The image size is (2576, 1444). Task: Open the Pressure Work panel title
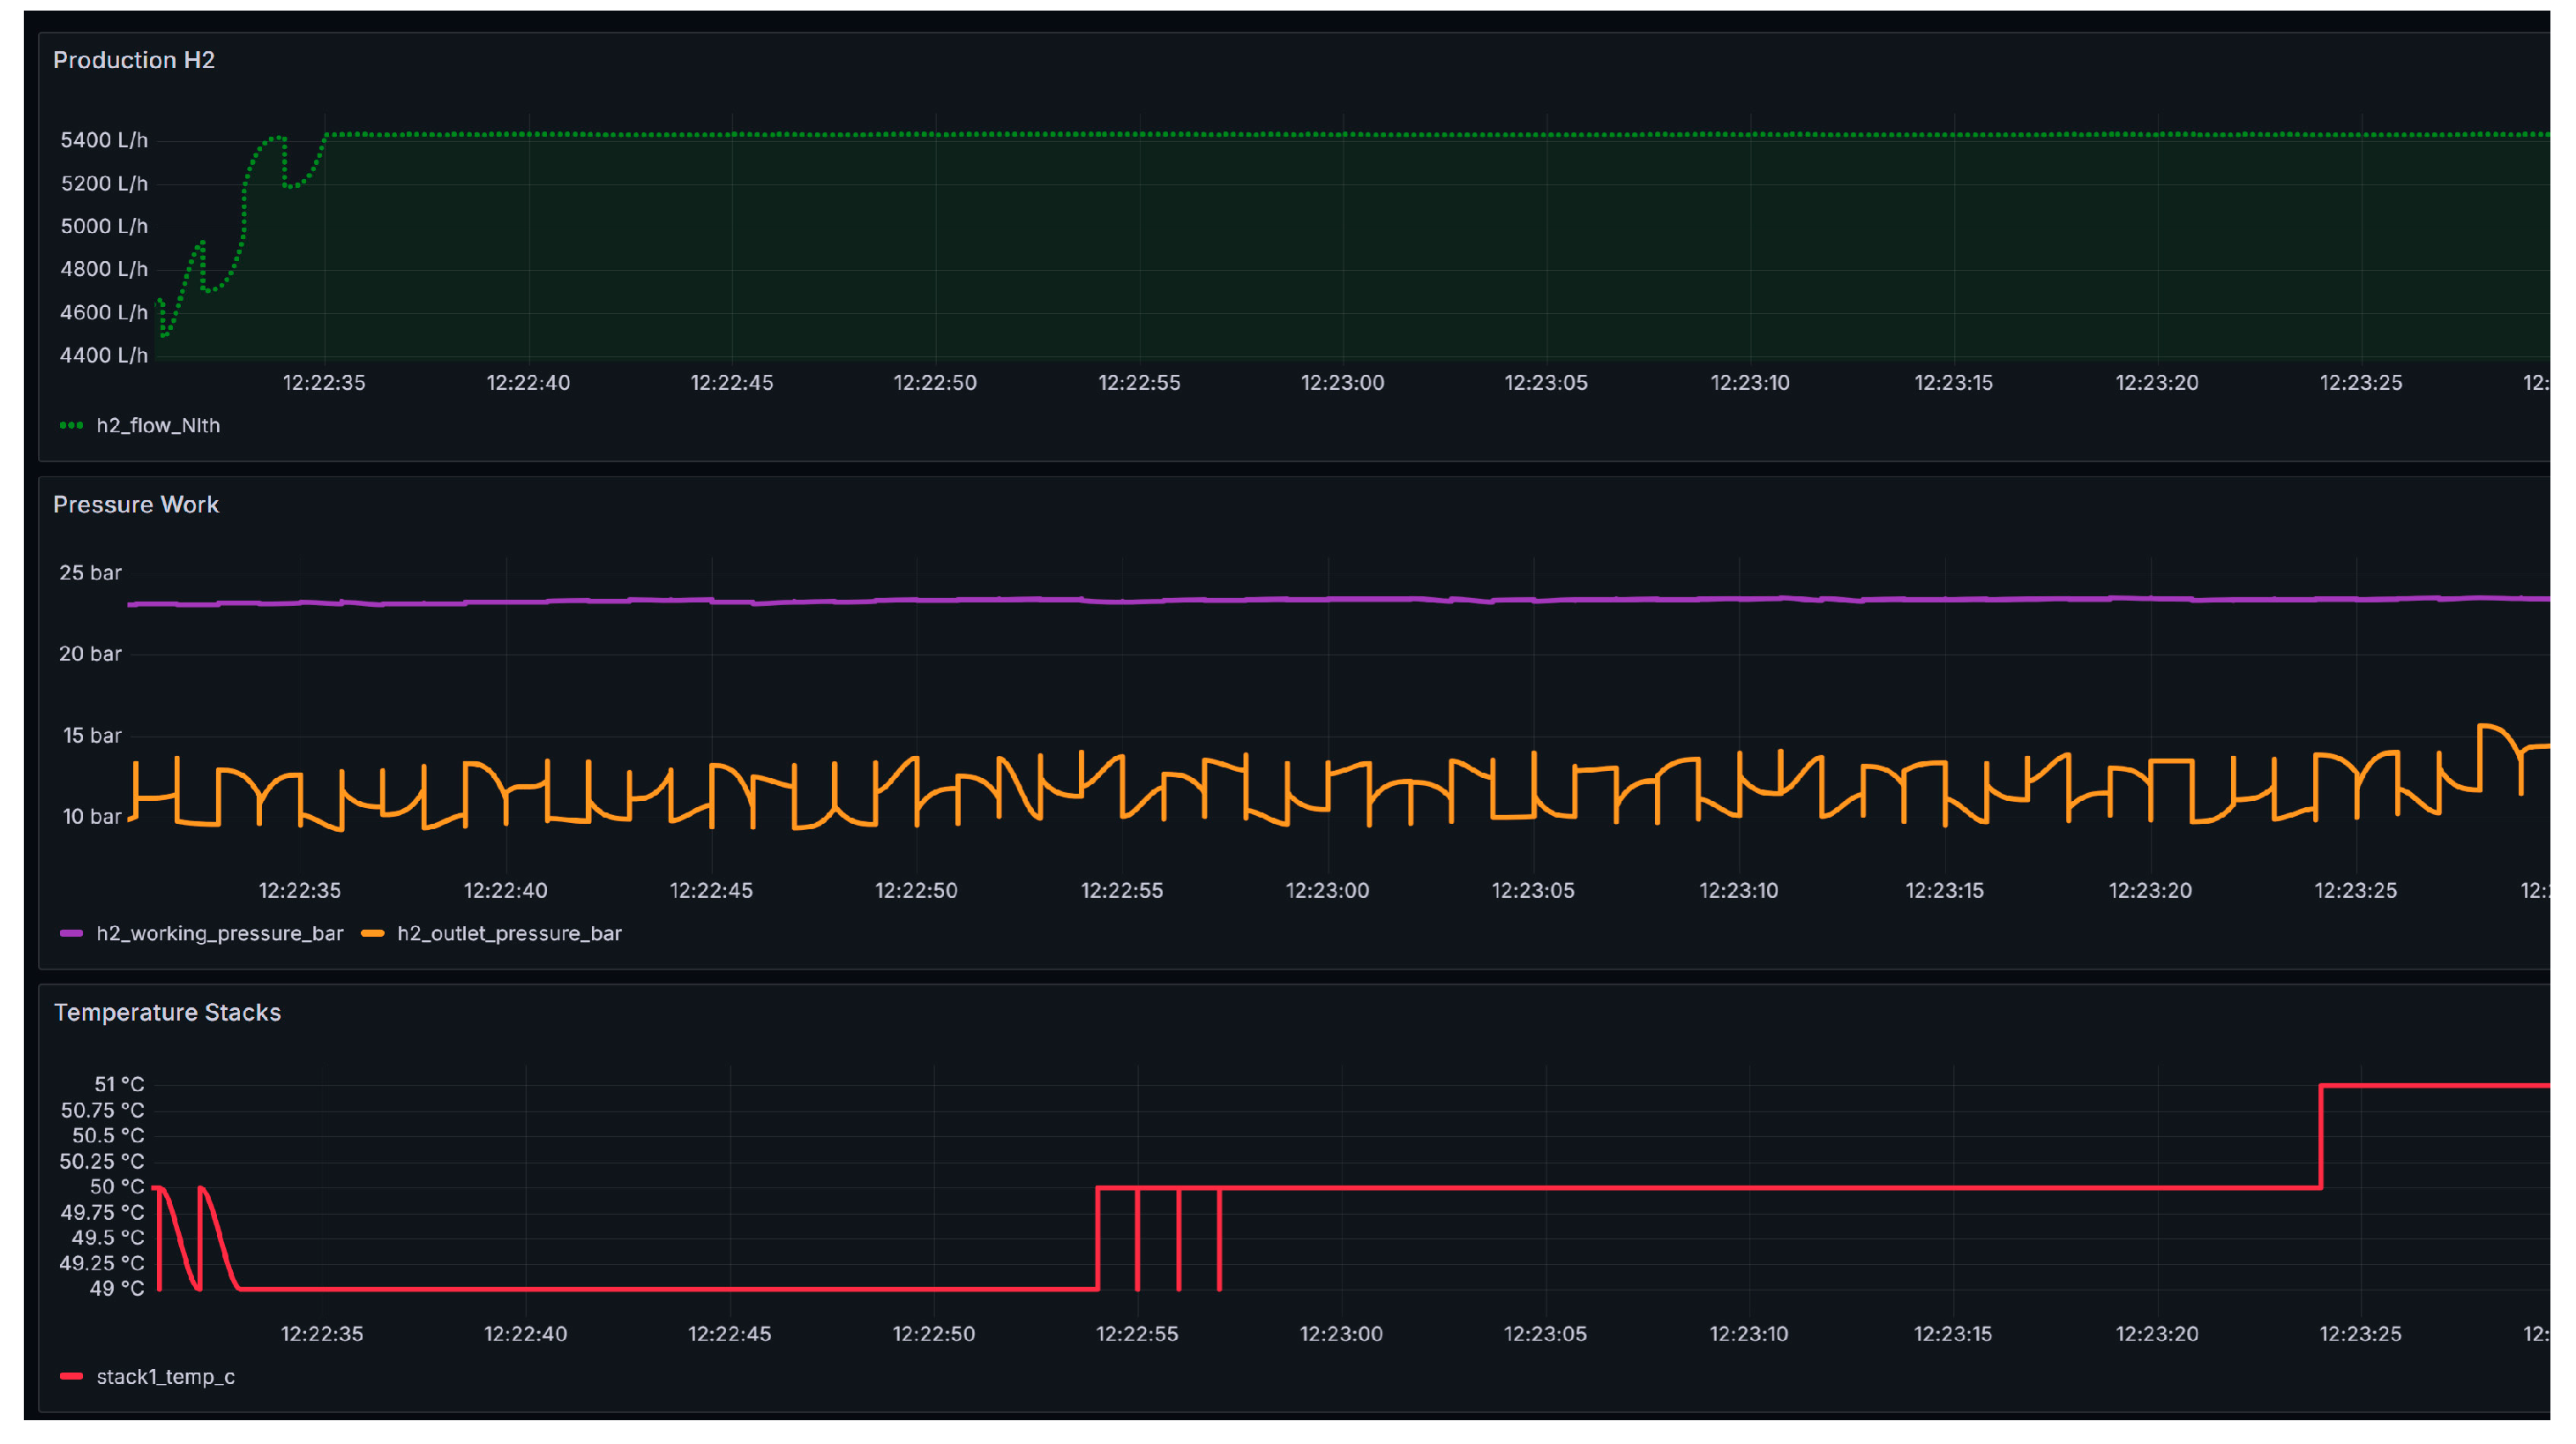(135, 504)
